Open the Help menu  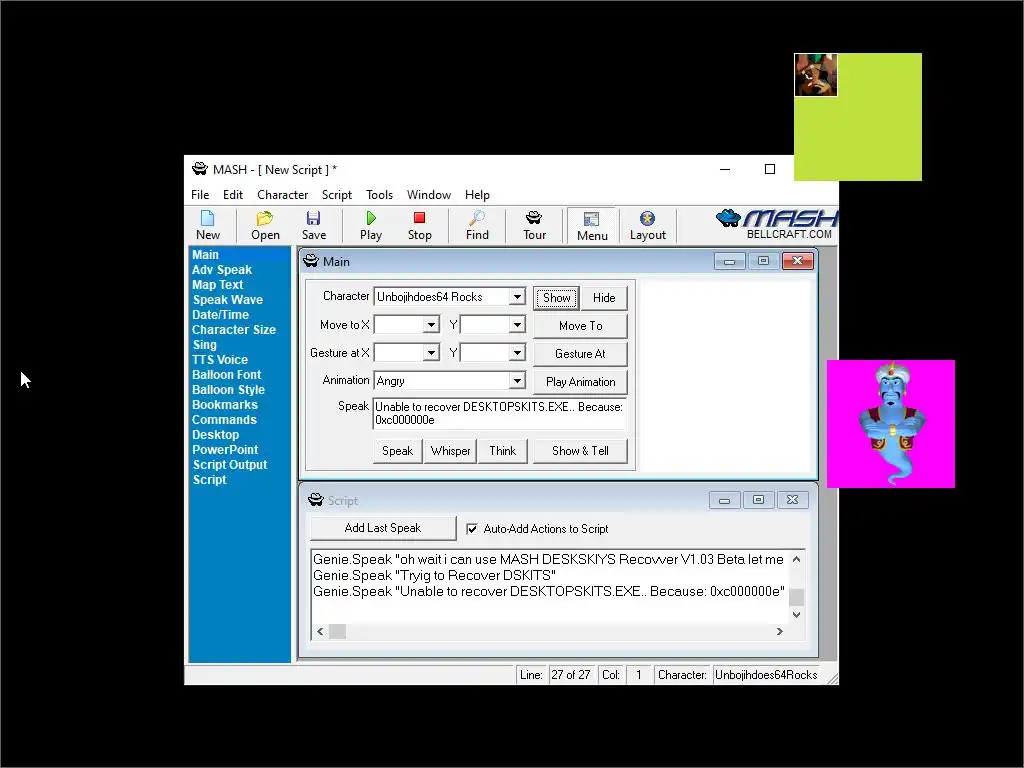coord(477,195)
